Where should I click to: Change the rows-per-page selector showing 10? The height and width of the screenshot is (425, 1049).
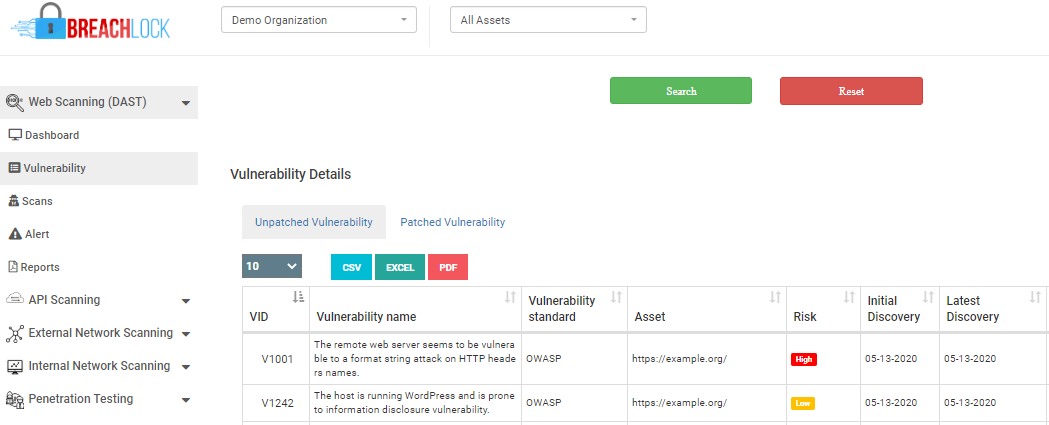click(272, 266)
